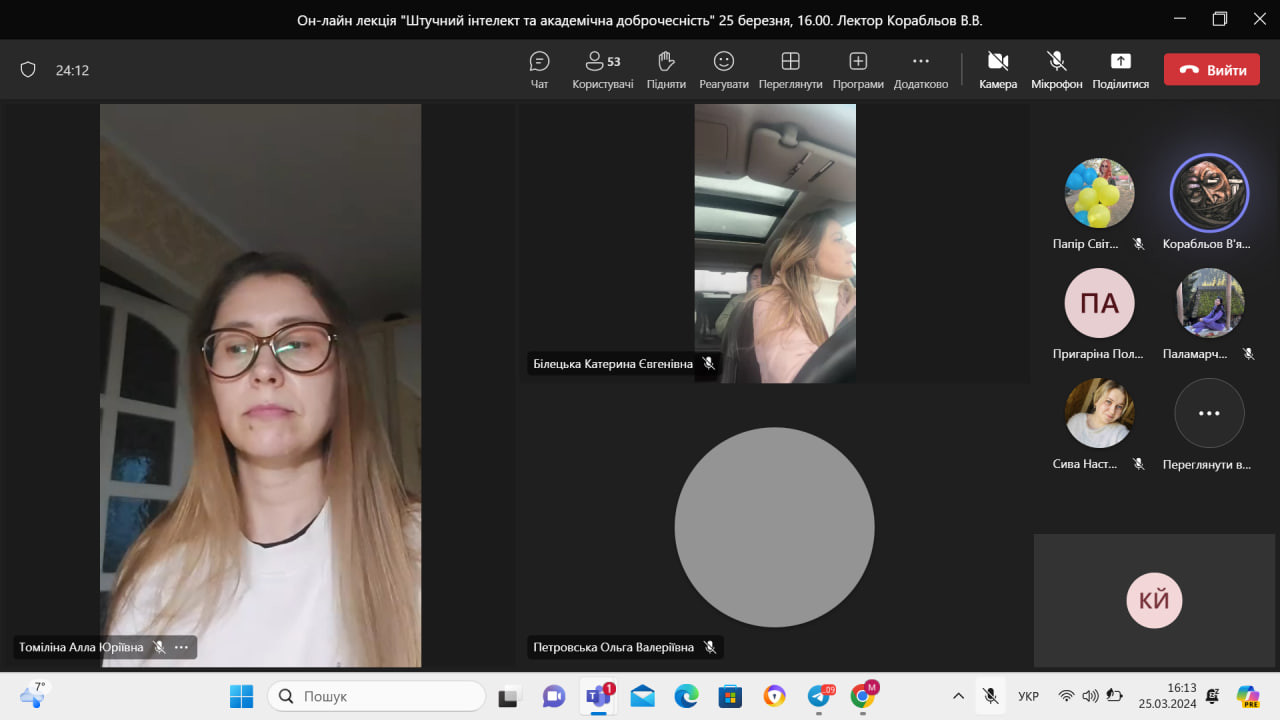Click Поділитися to share screen

point(1121,70)
